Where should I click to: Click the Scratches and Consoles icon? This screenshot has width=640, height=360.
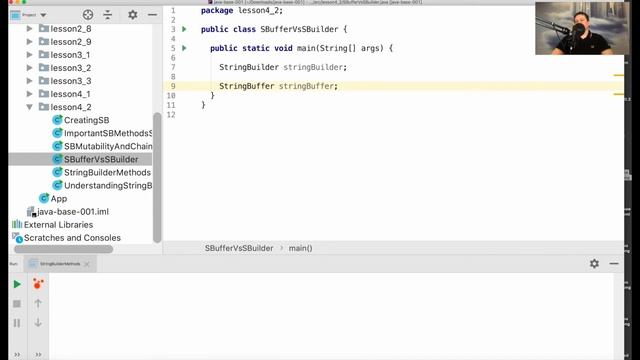pos(17,237)
